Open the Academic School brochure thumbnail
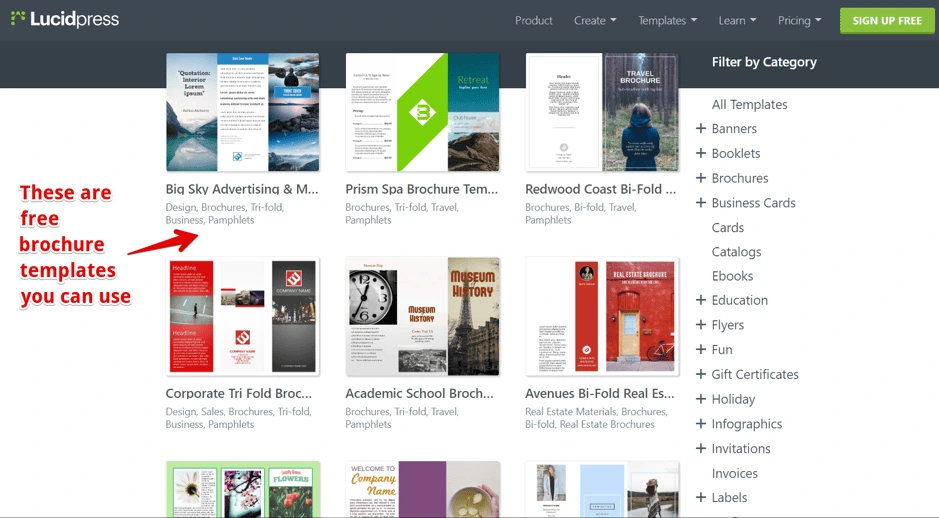 click(422, 316)
